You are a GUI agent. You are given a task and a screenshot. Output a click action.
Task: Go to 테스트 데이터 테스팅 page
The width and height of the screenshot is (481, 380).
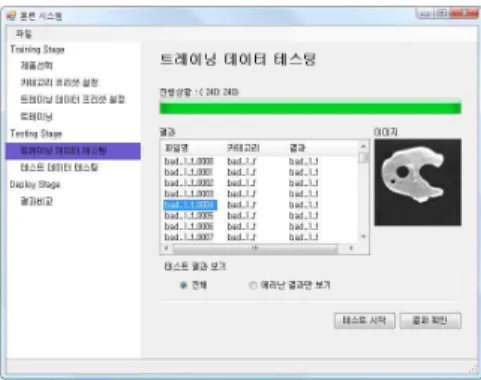click(x=59, y=167)
